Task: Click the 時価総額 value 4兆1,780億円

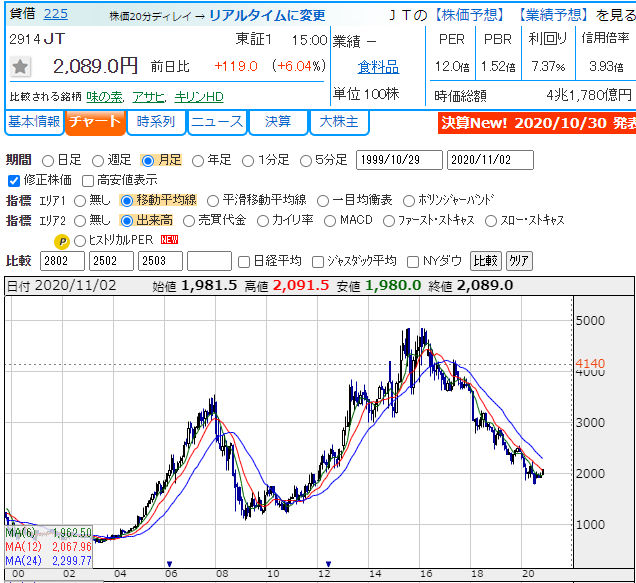Action: 589,95
